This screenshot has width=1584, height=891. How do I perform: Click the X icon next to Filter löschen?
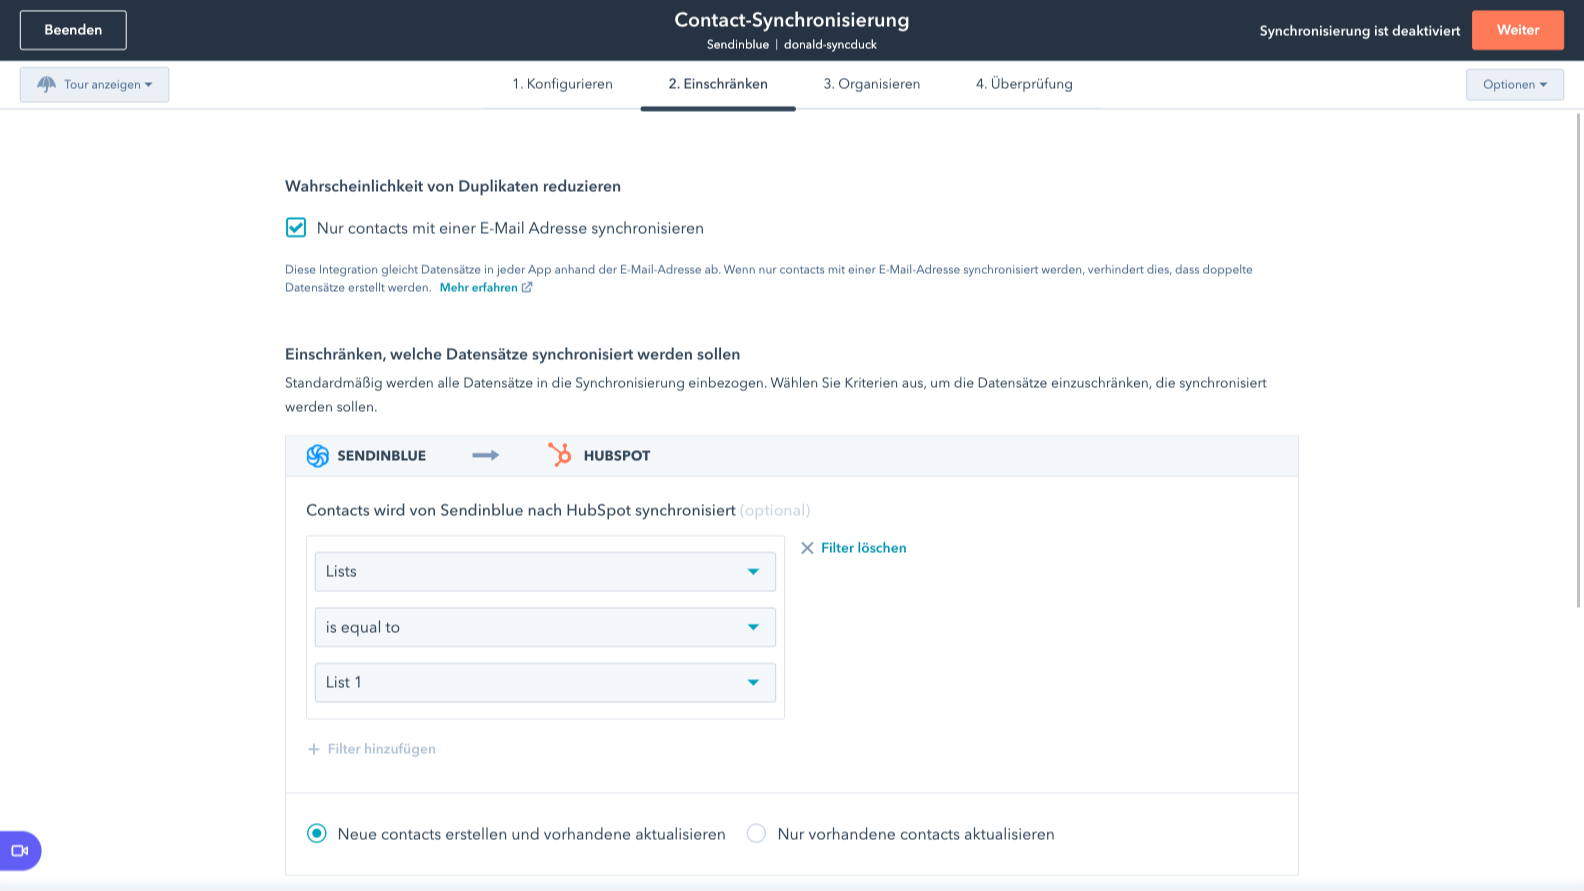(808, 547)
